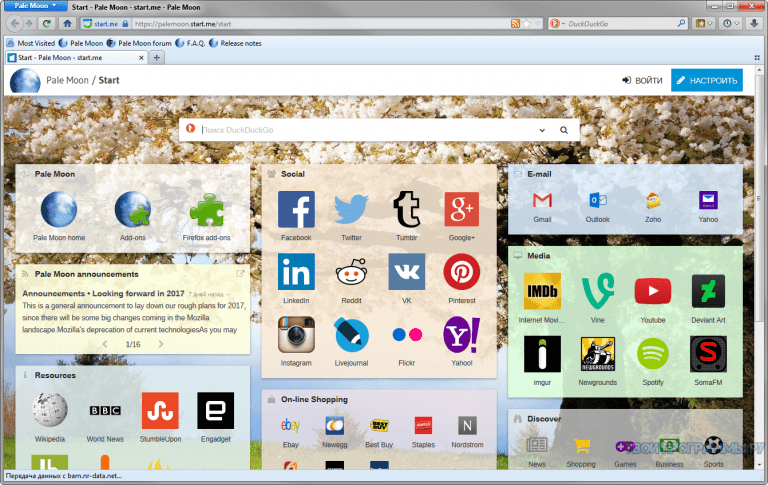Open the Newegg icon
This screenshot has height=485, width=768.
point(335,425)
